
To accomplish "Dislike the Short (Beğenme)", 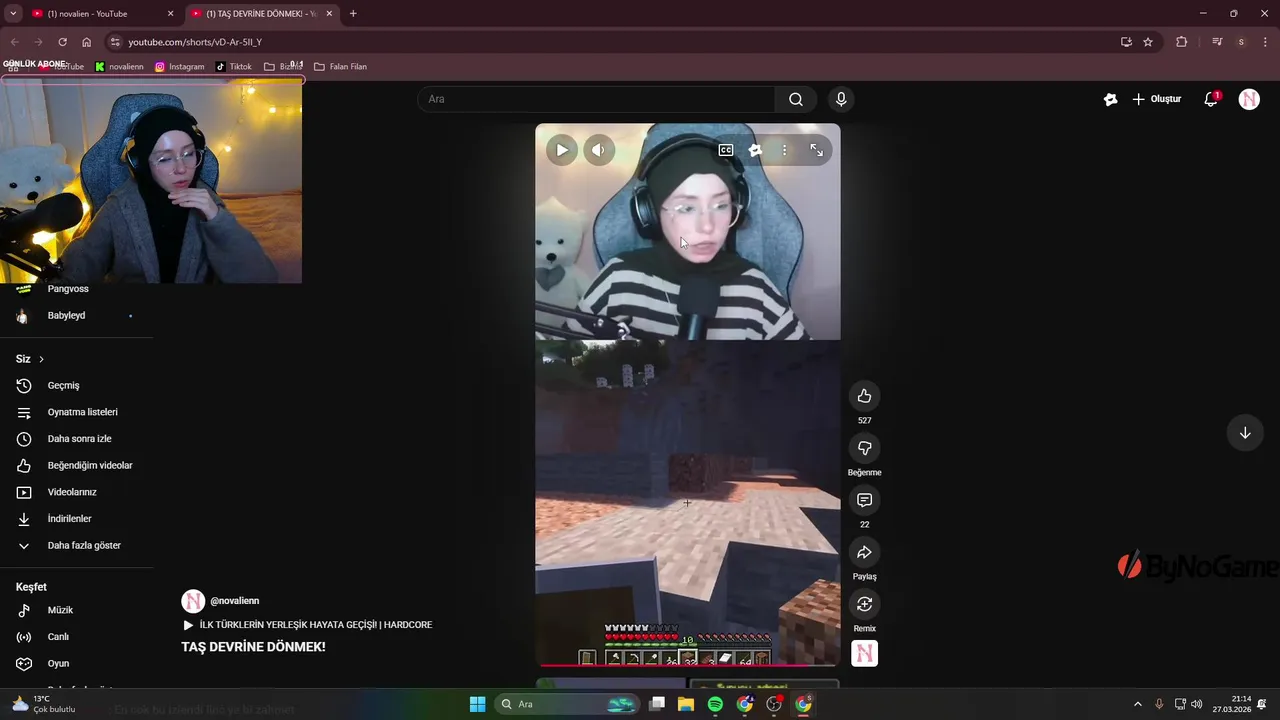I will pos(864,448).
